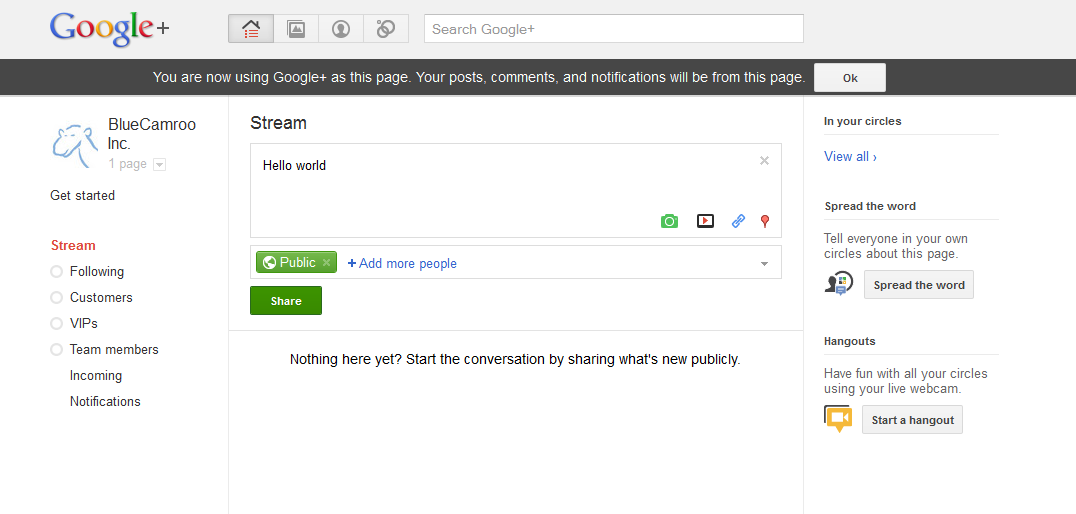The width and height of the screenshot is (1076, 514).
Task: Add location with the red pin icon
Action: pyautogui.click(x=765, y=221)
